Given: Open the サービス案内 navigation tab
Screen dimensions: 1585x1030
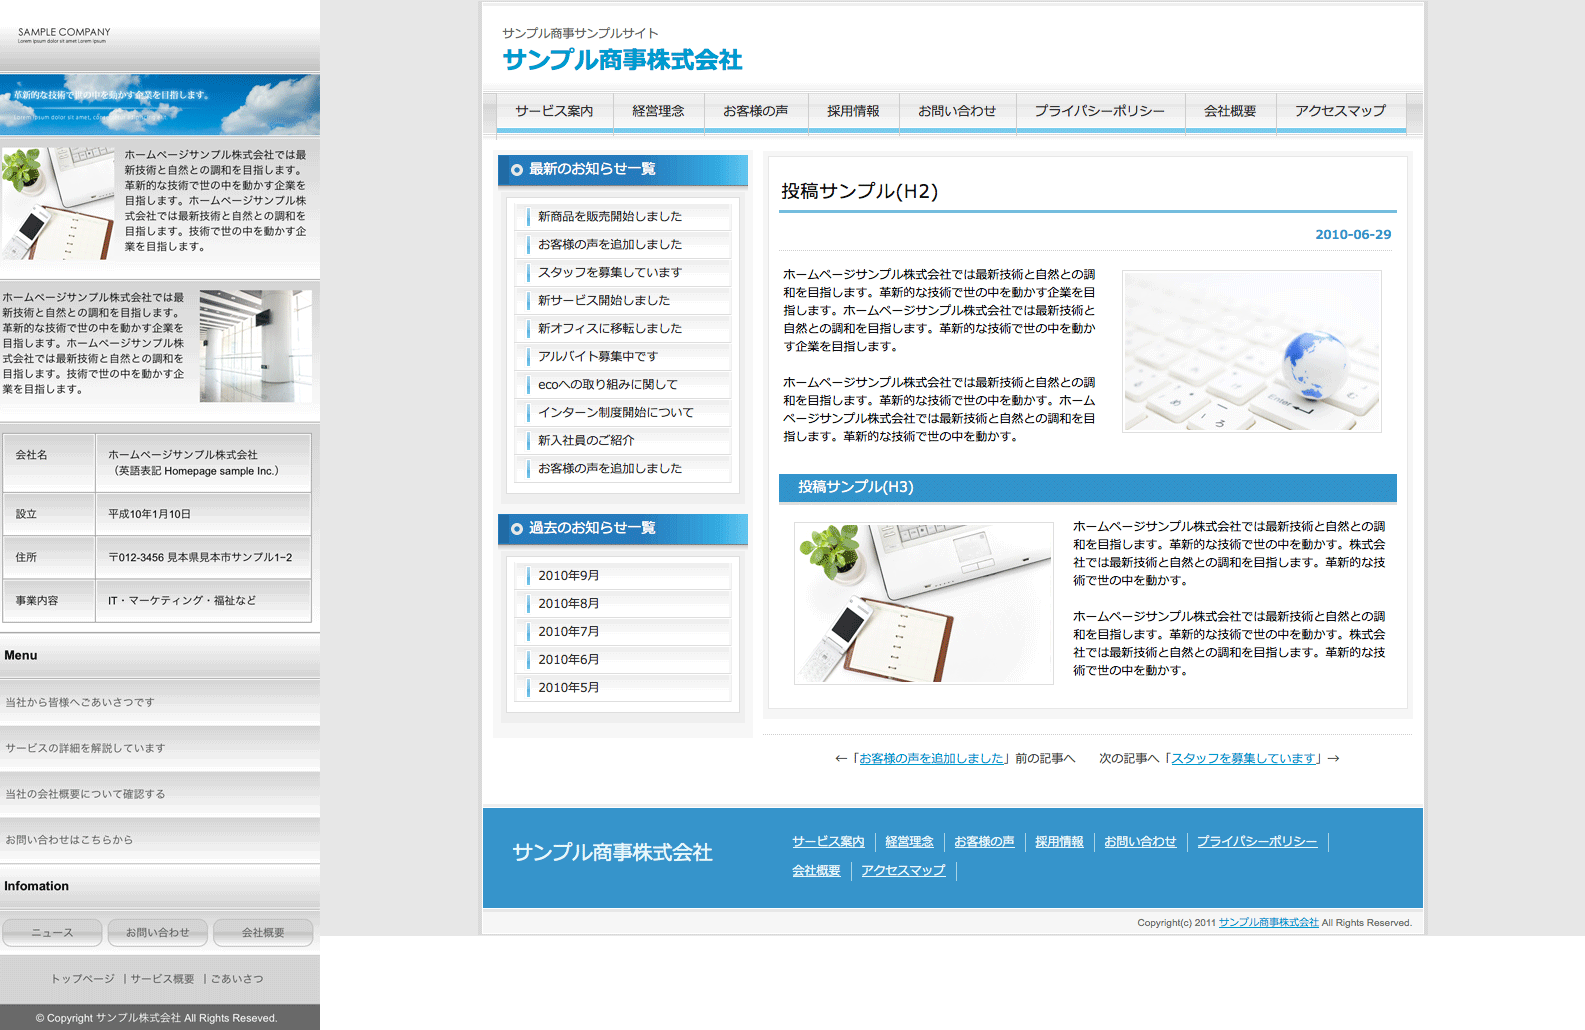Looking at the screenshot, I should [554, 111].
